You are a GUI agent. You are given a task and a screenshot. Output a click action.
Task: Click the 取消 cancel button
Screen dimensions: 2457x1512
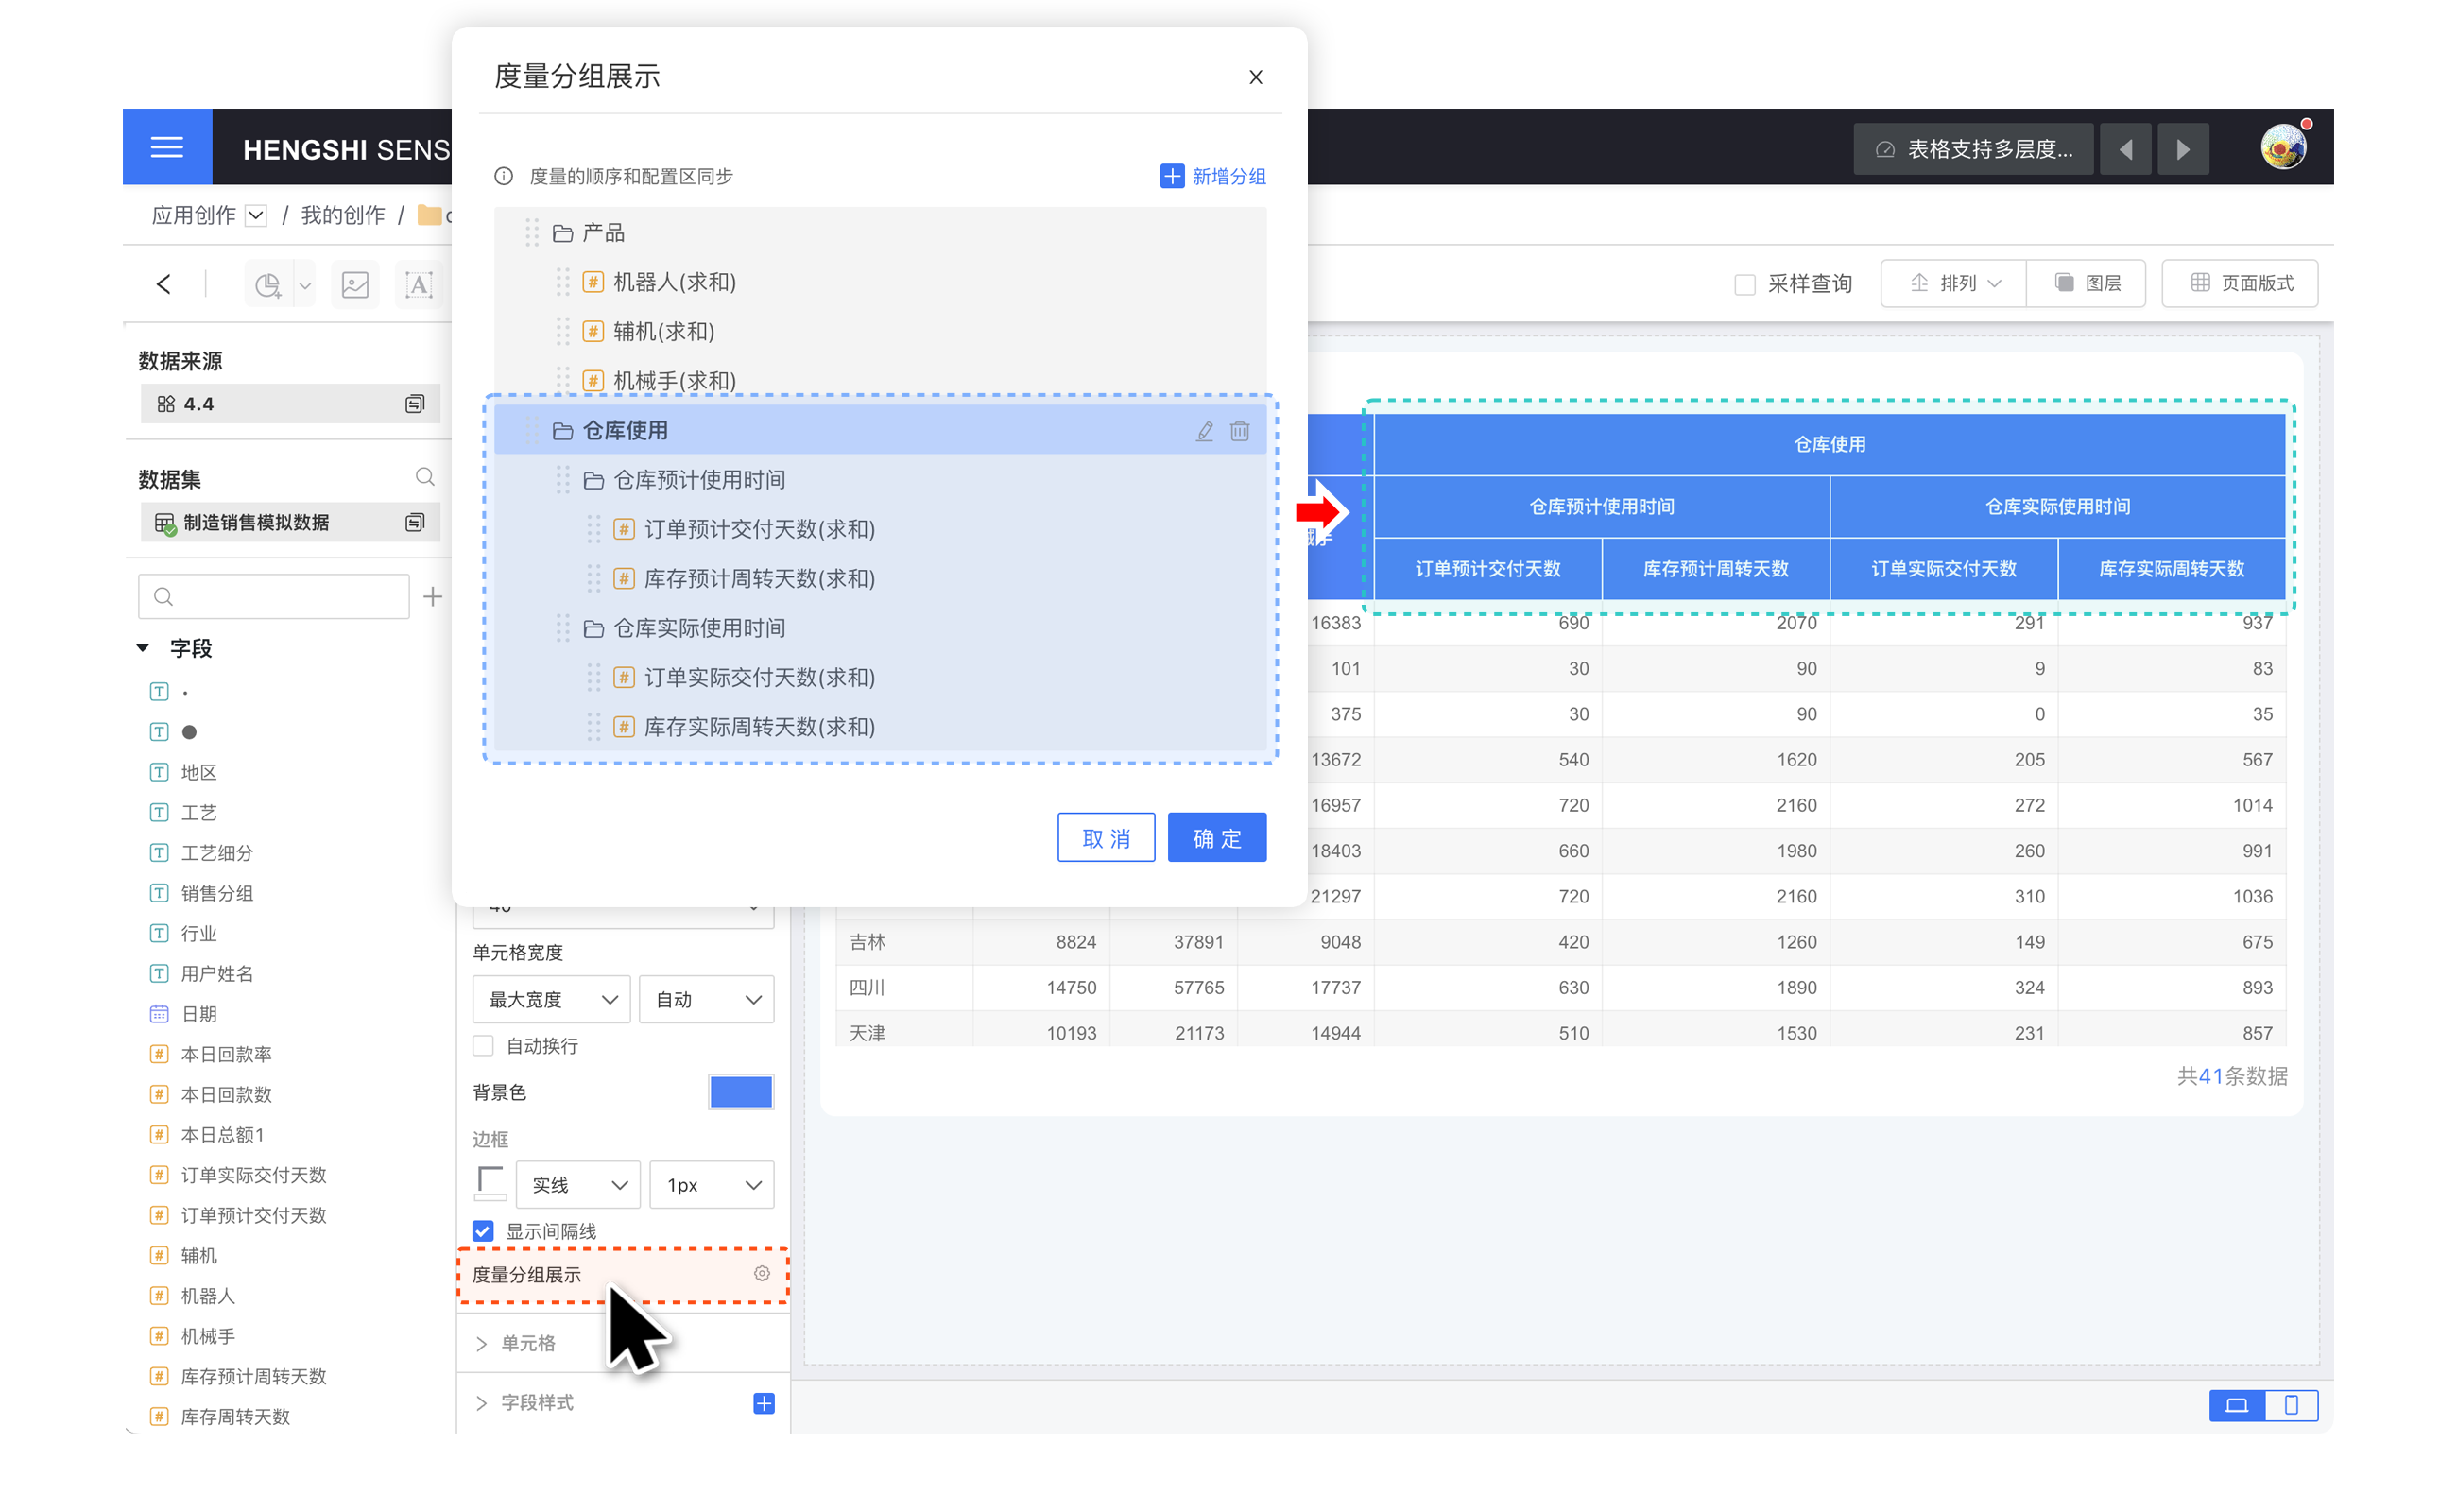pos(1106,837)
